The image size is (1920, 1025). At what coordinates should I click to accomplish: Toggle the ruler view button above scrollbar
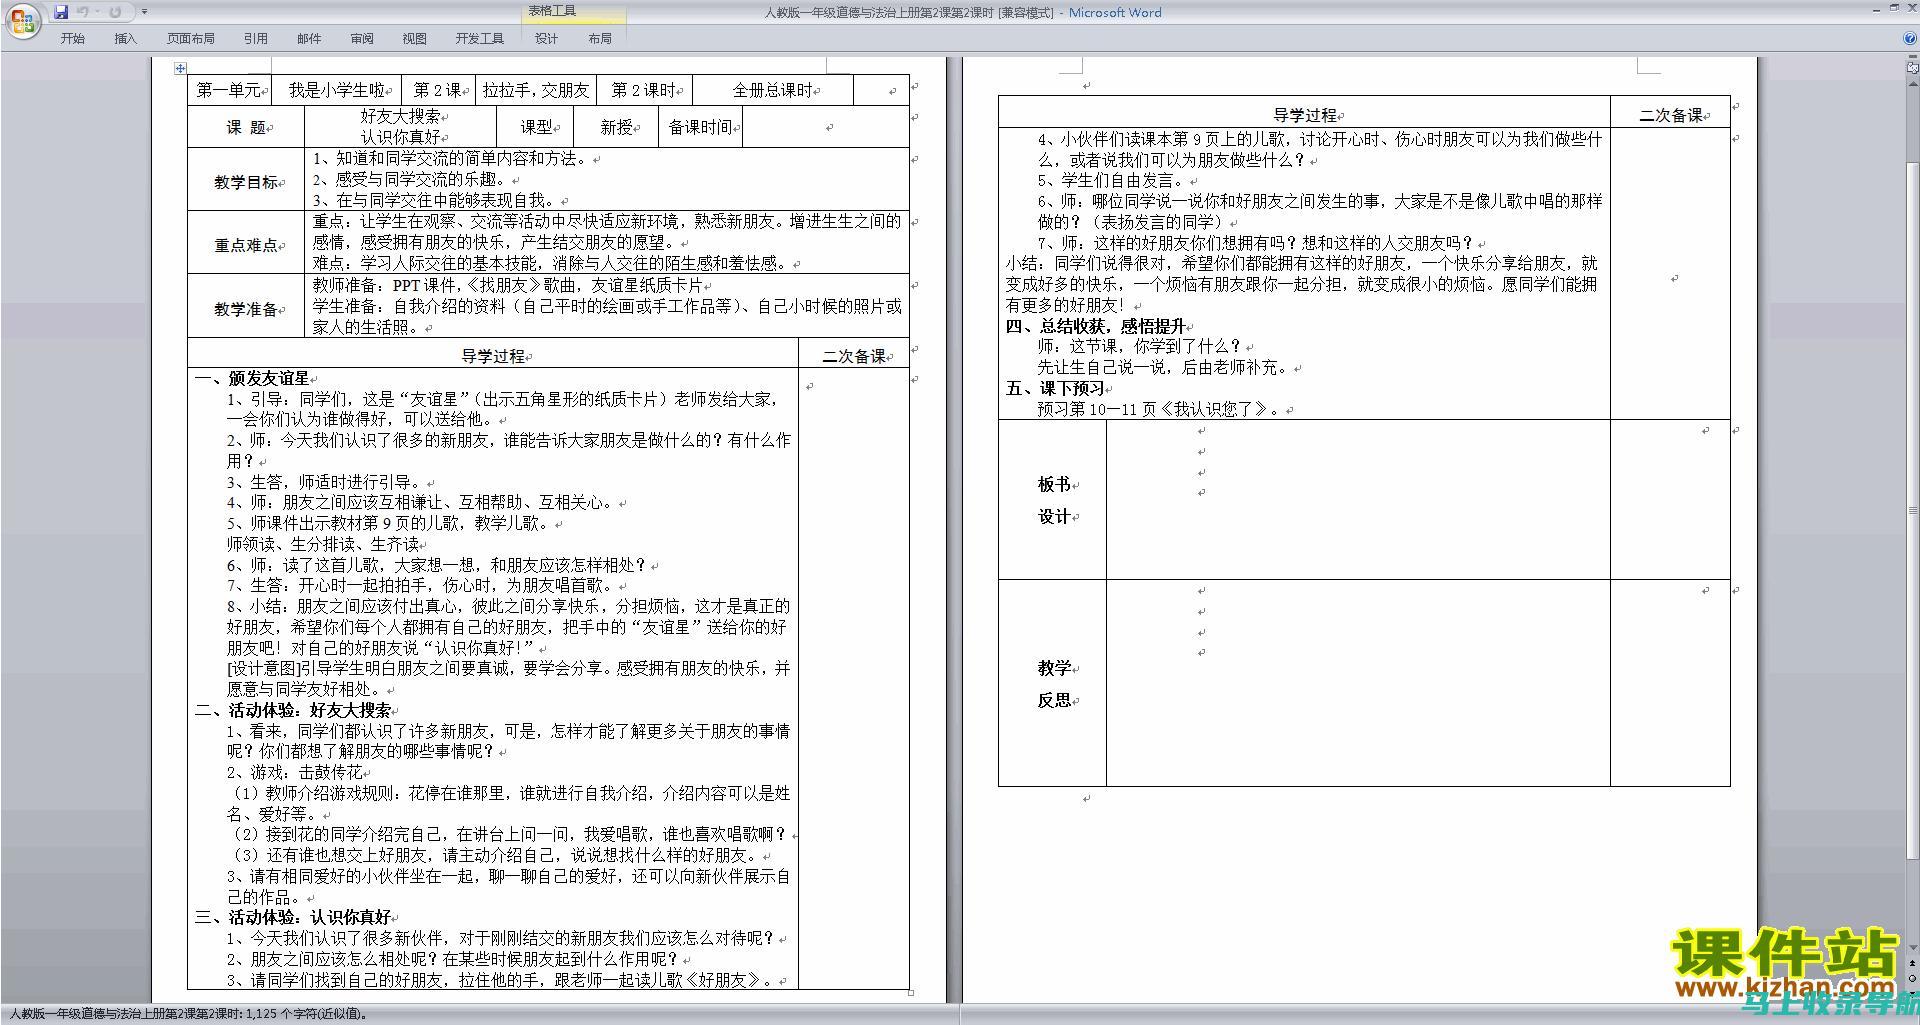tap(1913, 66)
